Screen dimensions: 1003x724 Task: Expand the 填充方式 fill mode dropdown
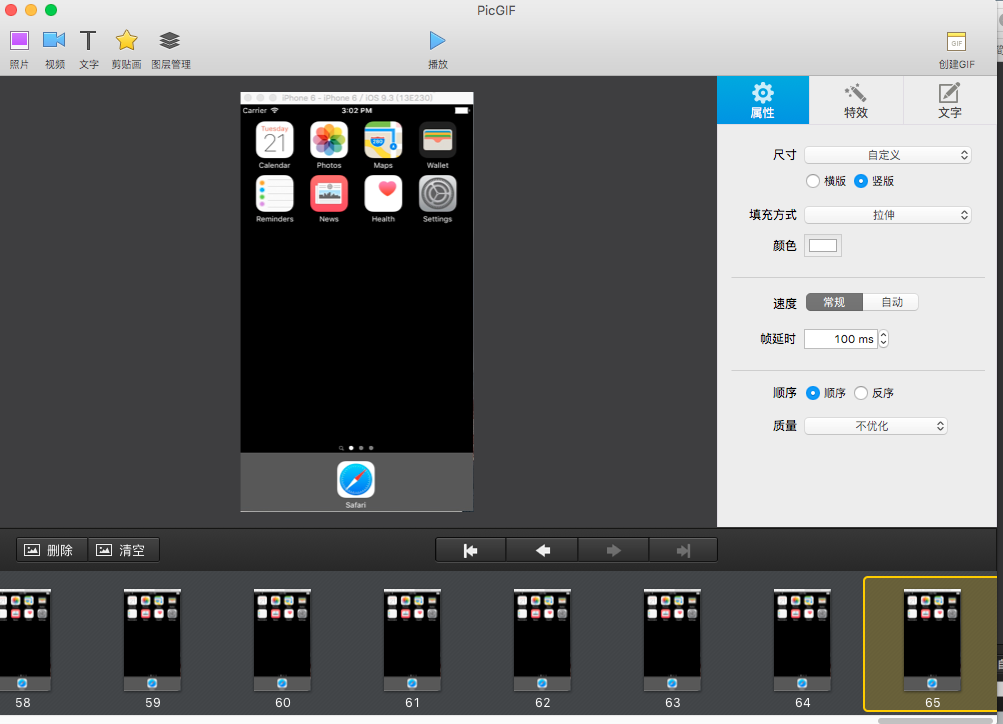pyautogui.click(x=887, y=215)
